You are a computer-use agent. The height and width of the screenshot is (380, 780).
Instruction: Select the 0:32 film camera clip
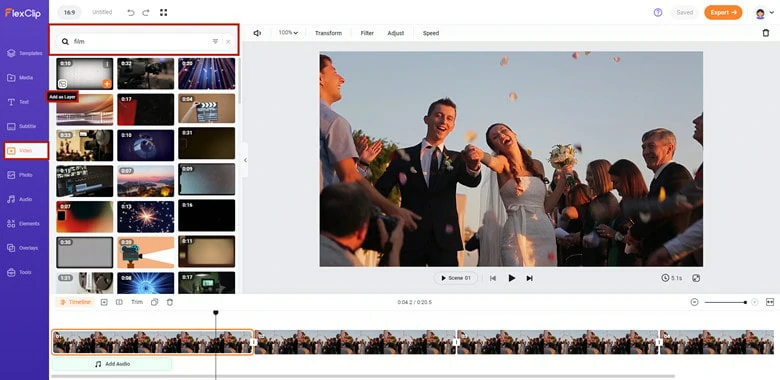click(x=146, y=74)
